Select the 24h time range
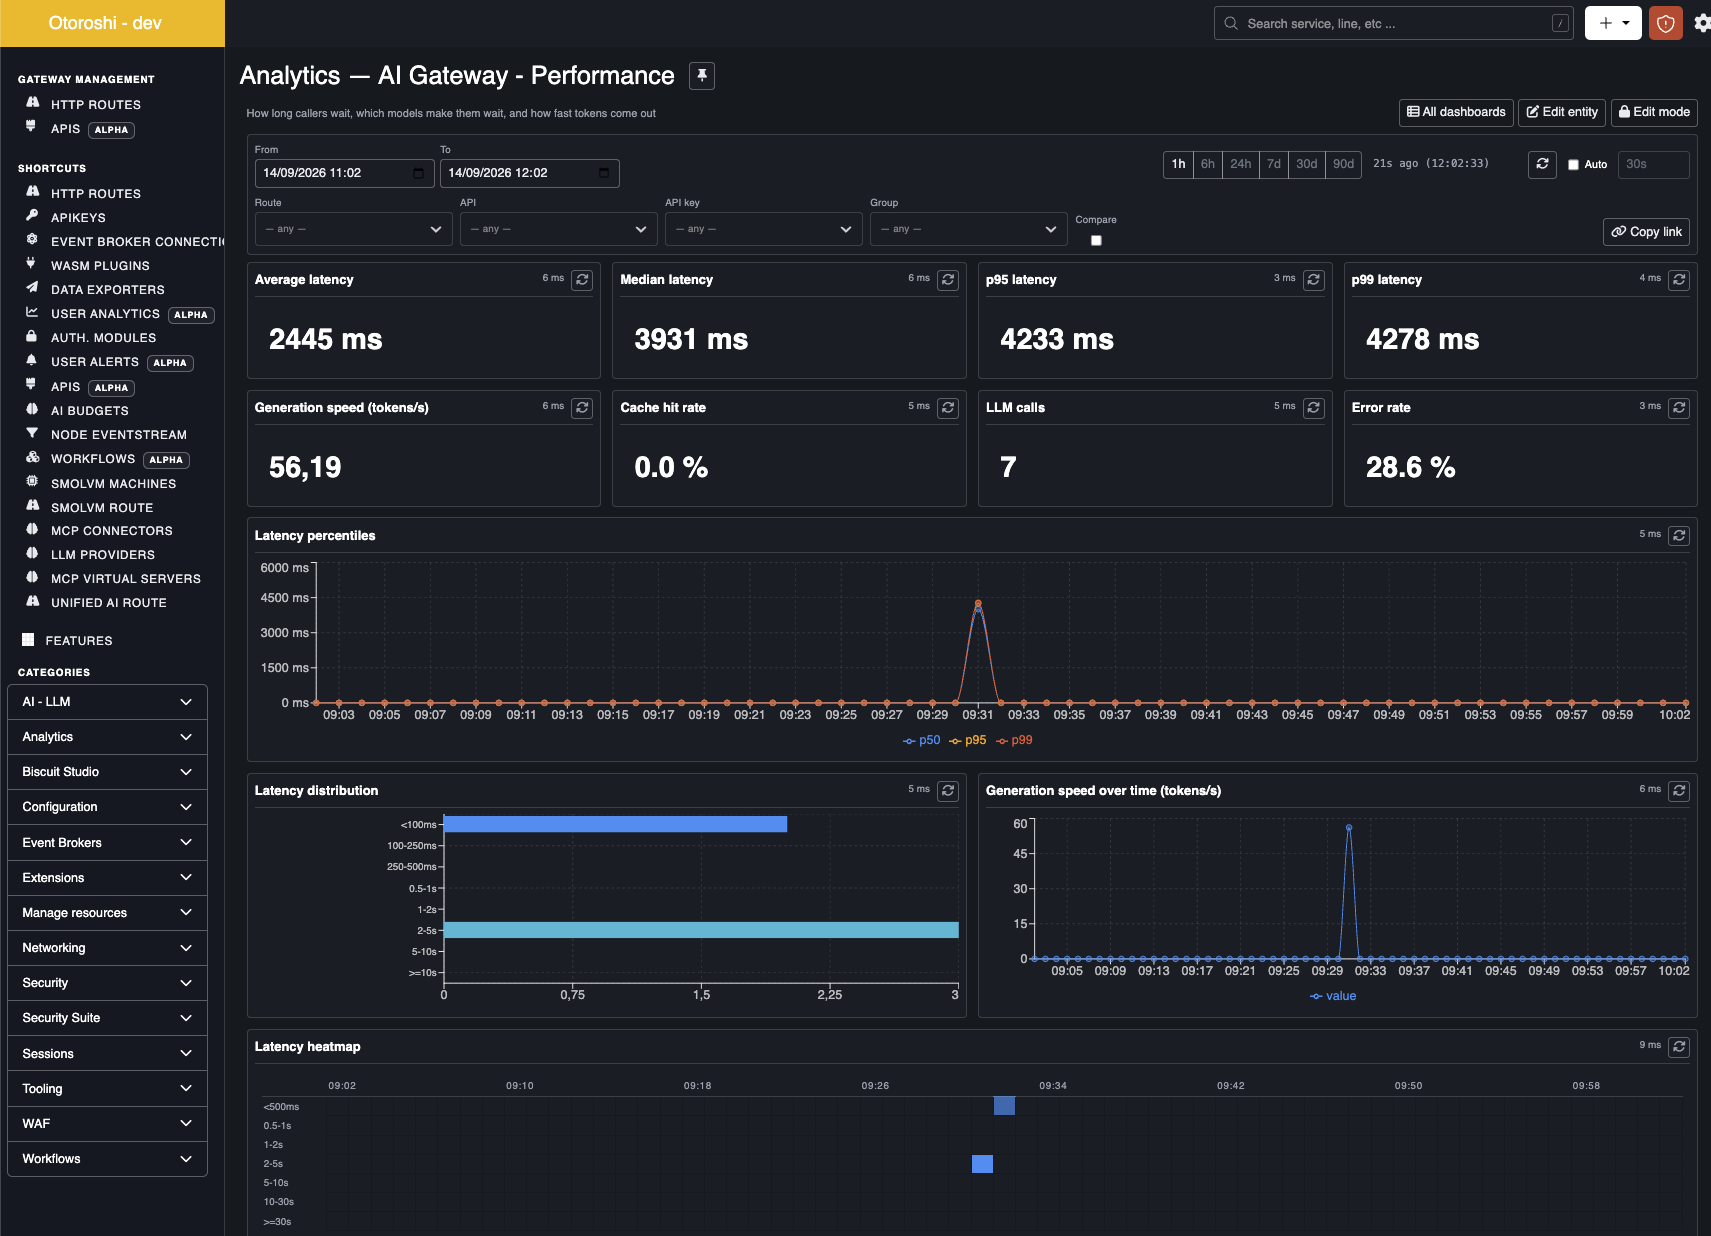 (x=1240, y=164)
